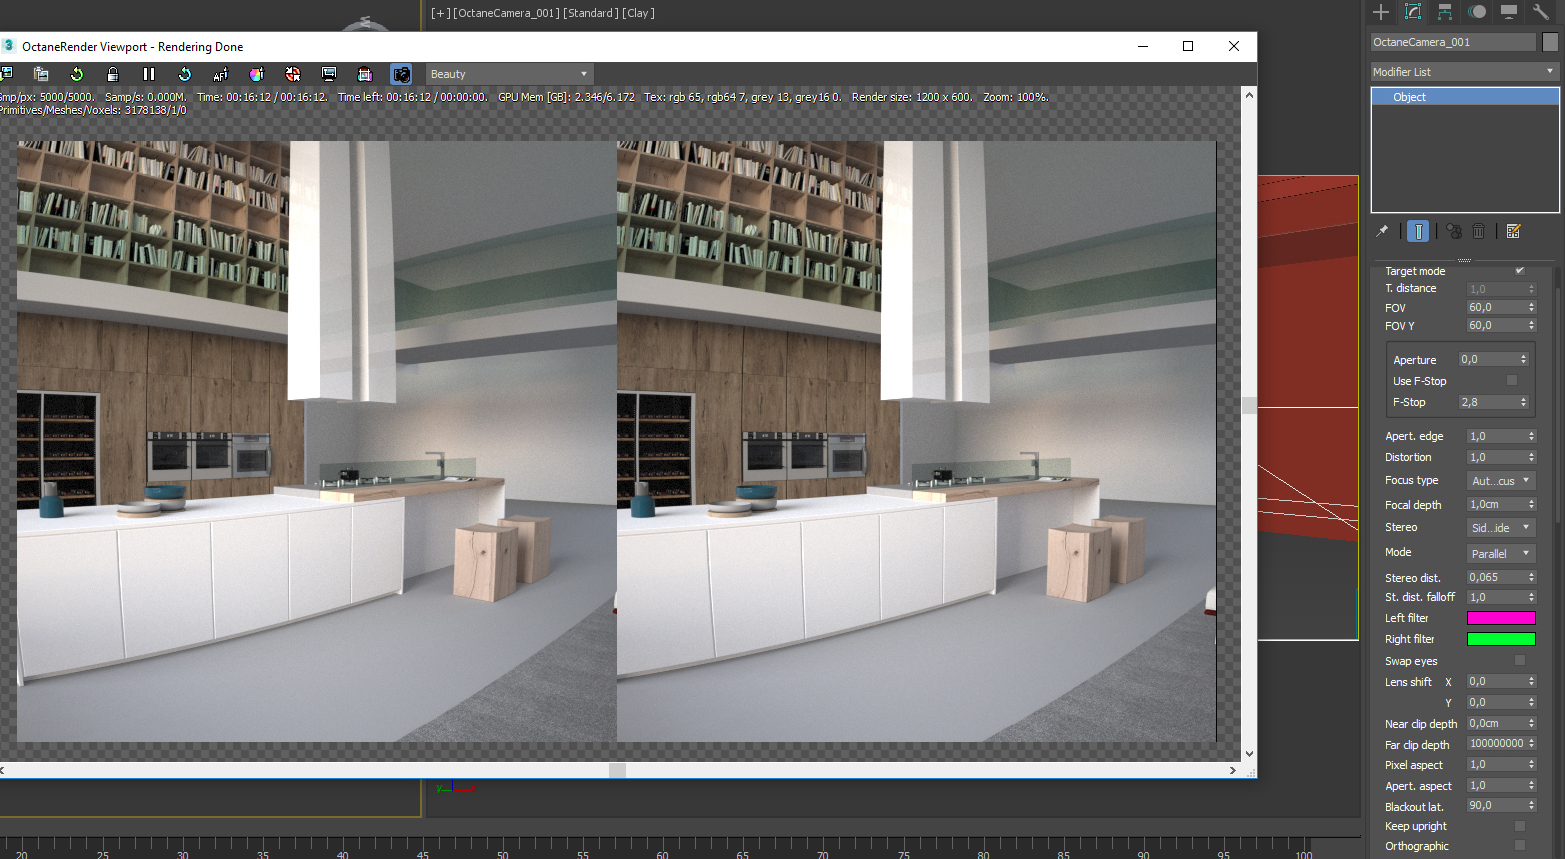Click the autofocus picker AF icon
The height and width of the screenshot is (859, 1565).
(221, 74)
